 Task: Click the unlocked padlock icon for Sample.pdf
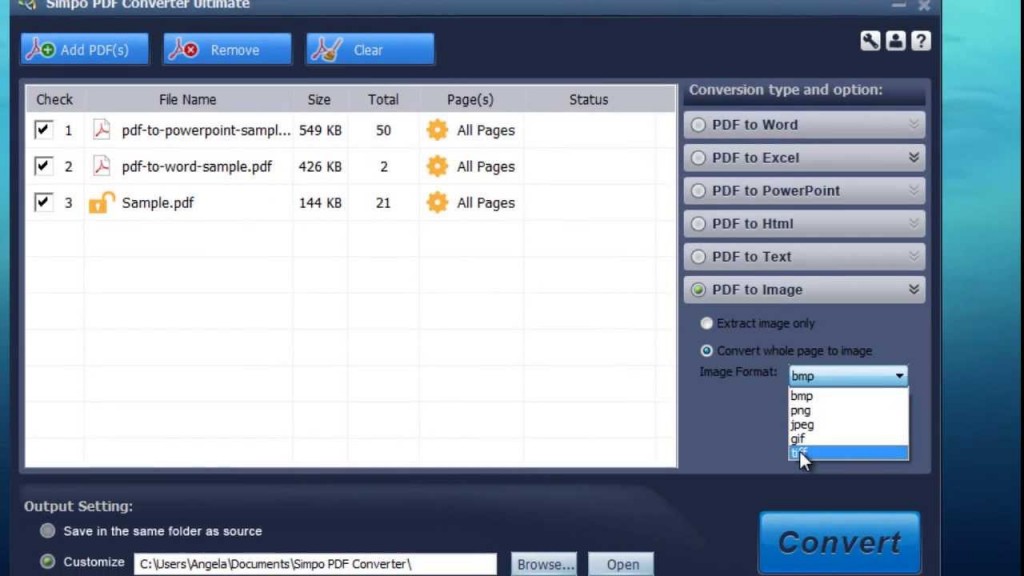coord(101,202)
